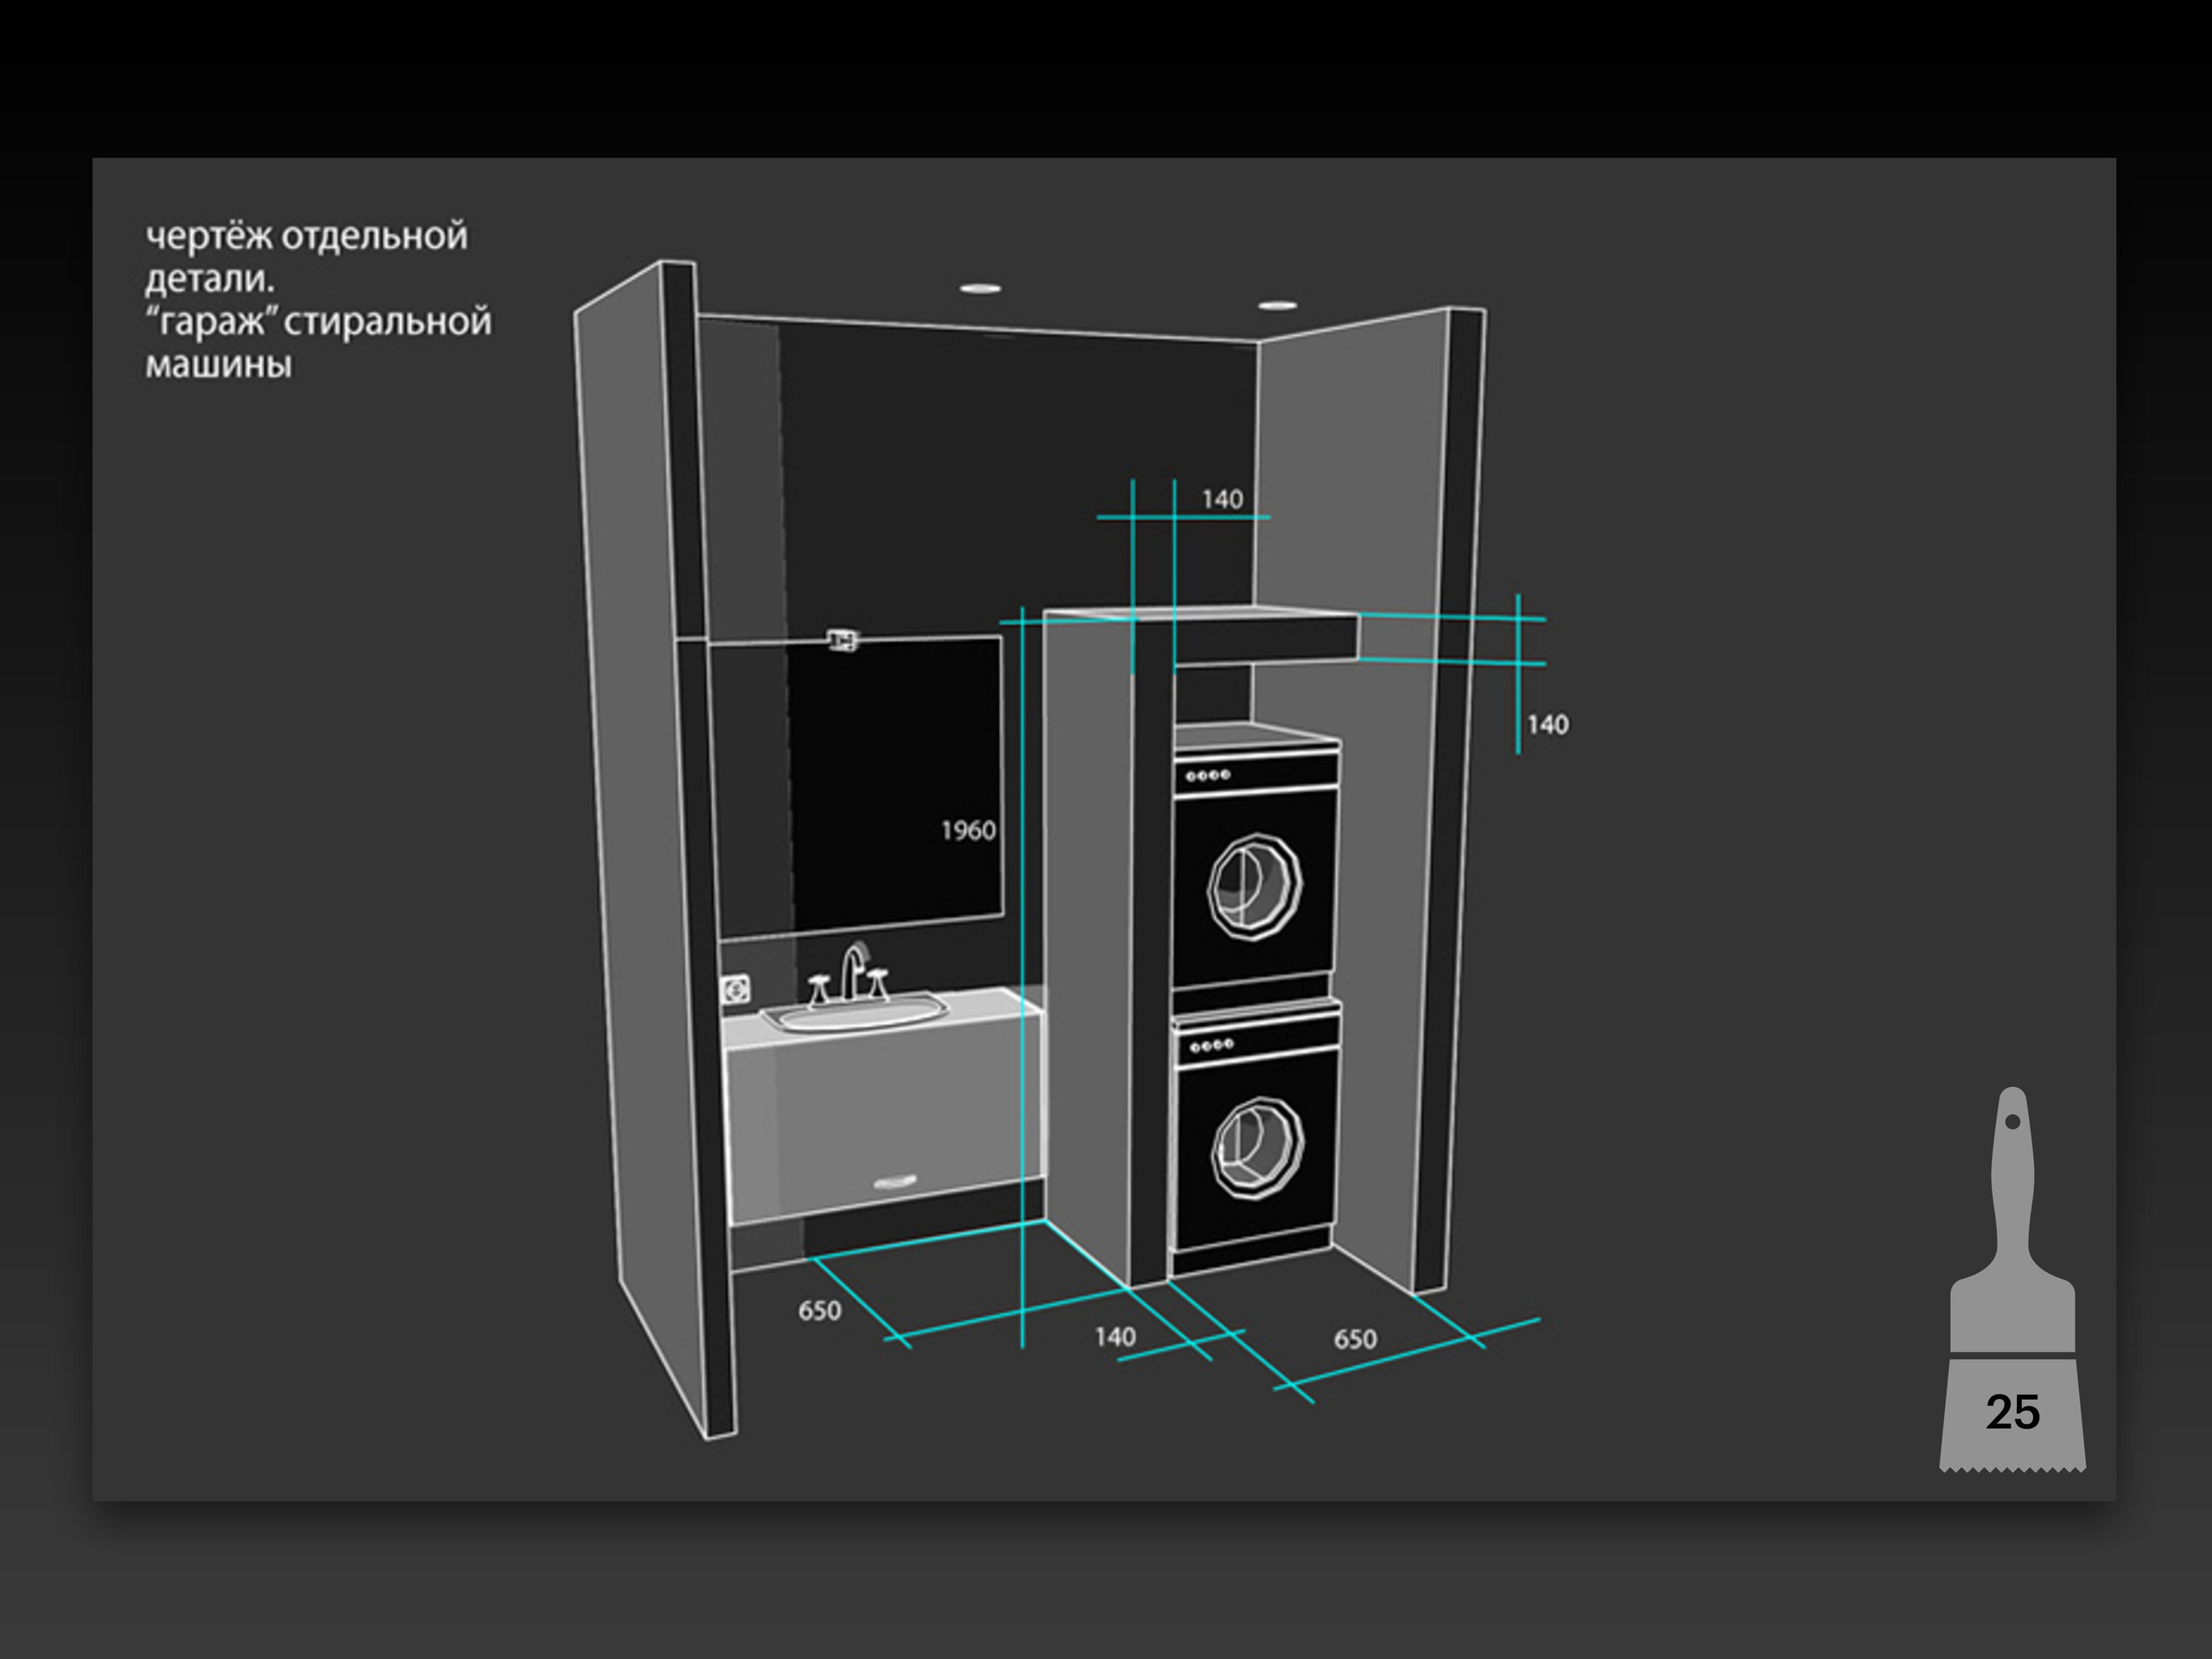Click the lower washing machine round door
The height and width of the screenshot is (1659, 2212).
pos(1256,1148)
